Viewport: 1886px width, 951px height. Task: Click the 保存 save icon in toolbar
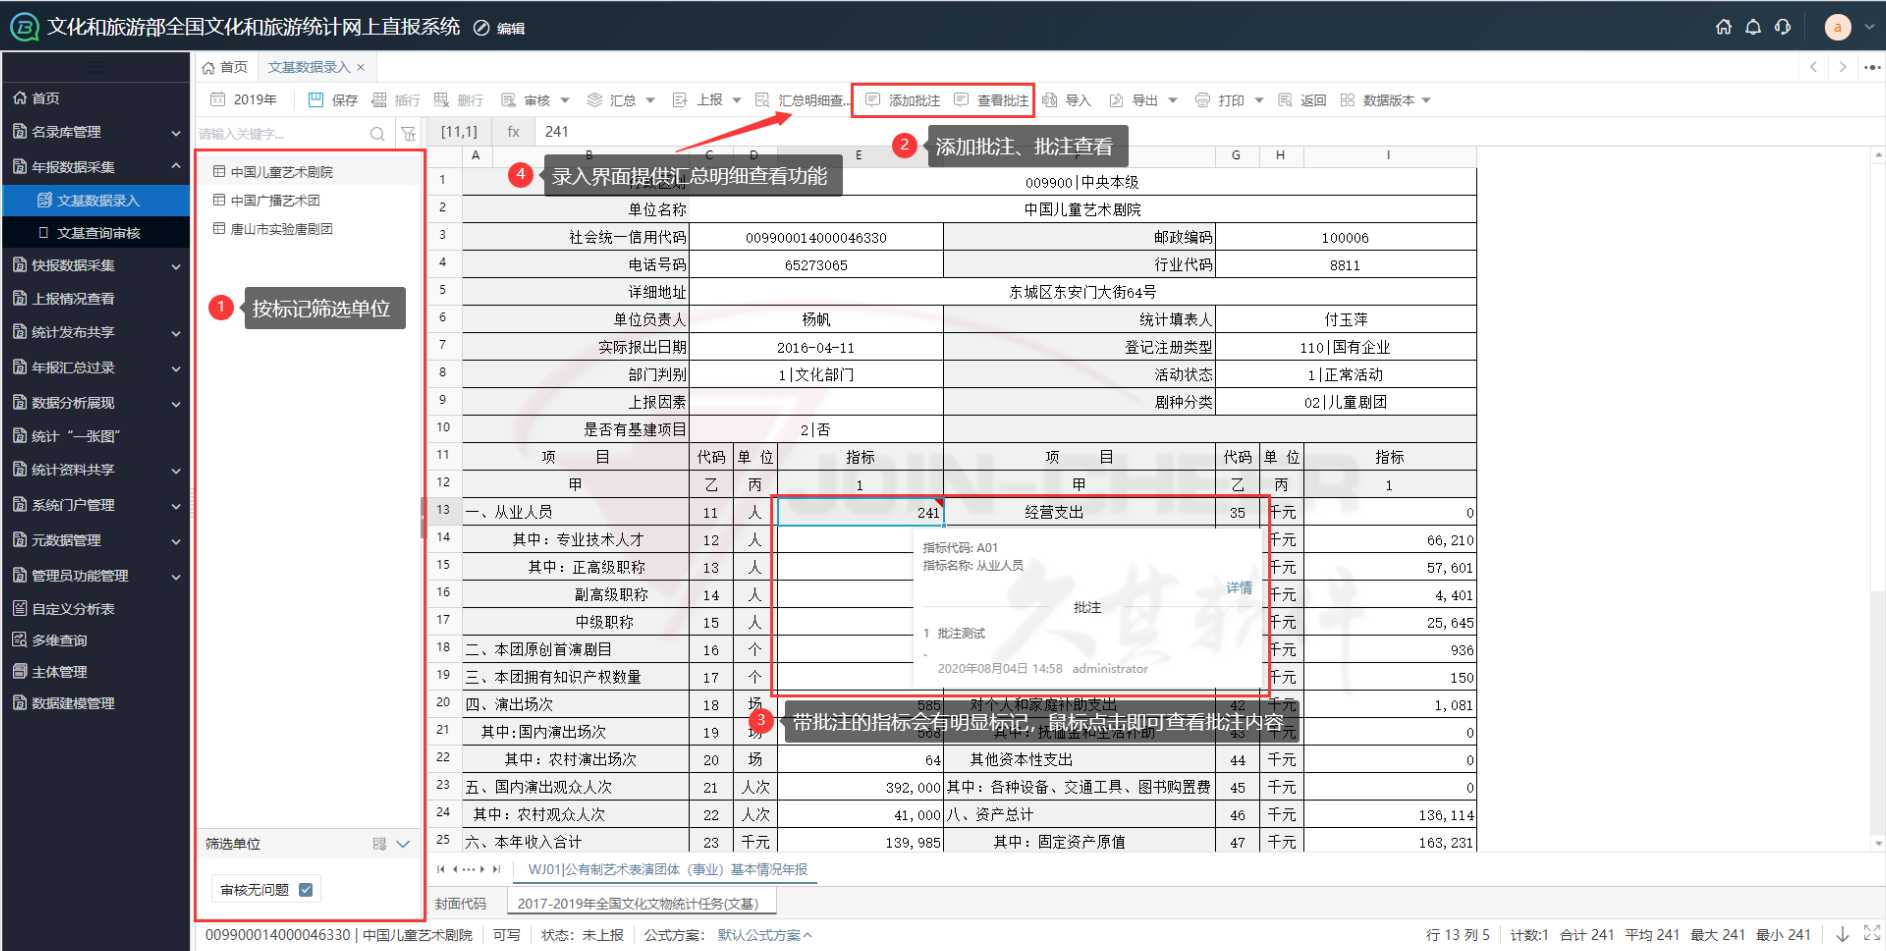click(x=316, y=100)
